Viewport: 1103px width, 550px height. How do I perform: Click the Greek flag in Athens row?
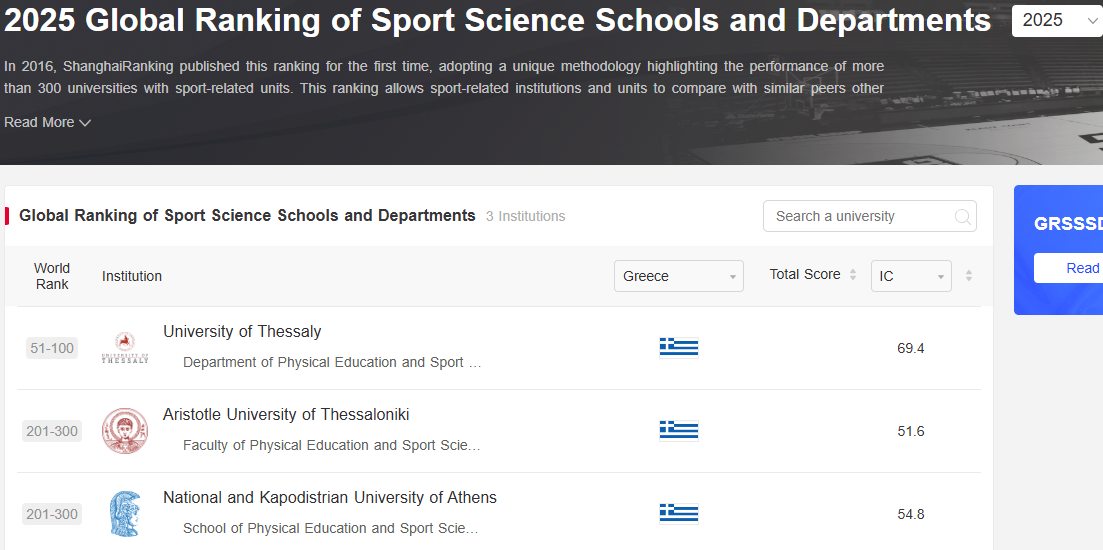[x=678, y=513]
